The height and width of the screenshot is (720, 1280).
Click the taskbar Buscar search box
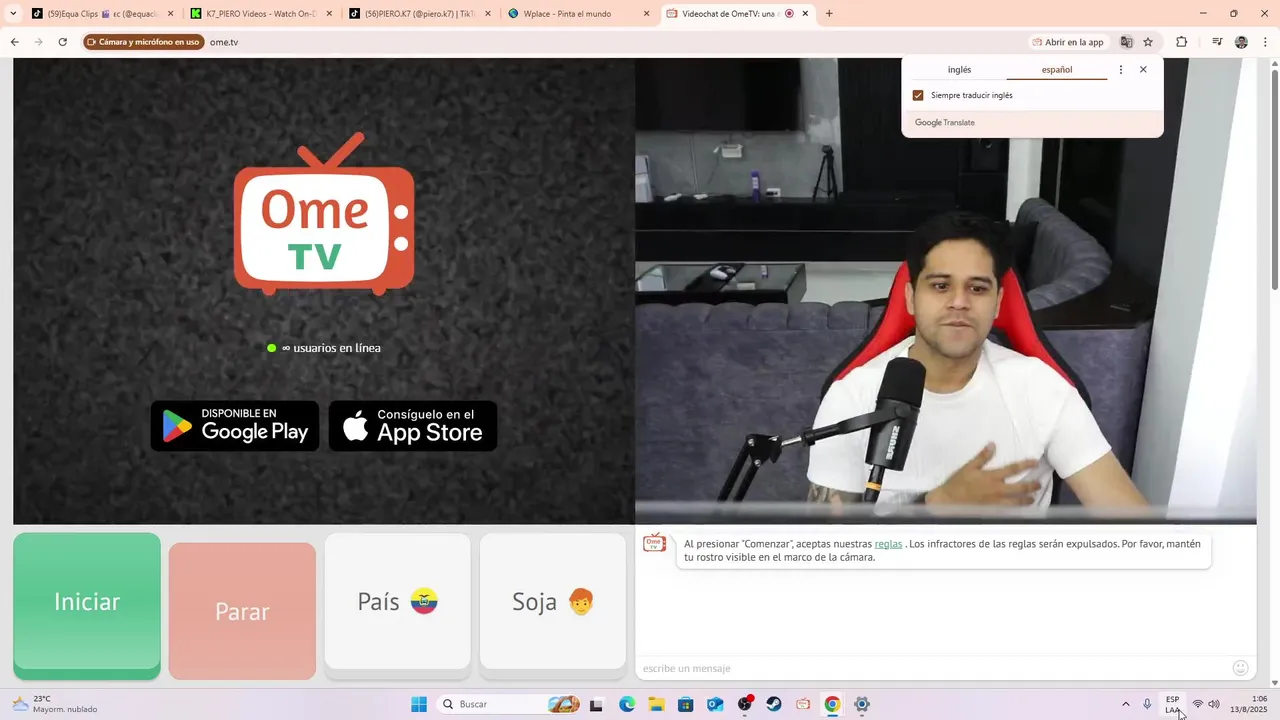pos(510,704)
